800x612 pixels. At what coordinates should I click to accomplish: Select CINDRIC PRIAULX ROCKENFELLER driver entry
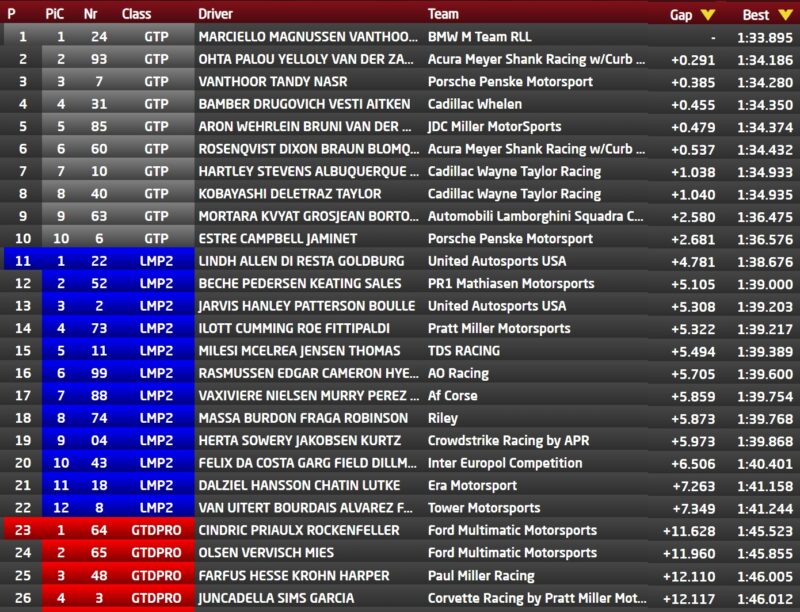pos(299,530)
